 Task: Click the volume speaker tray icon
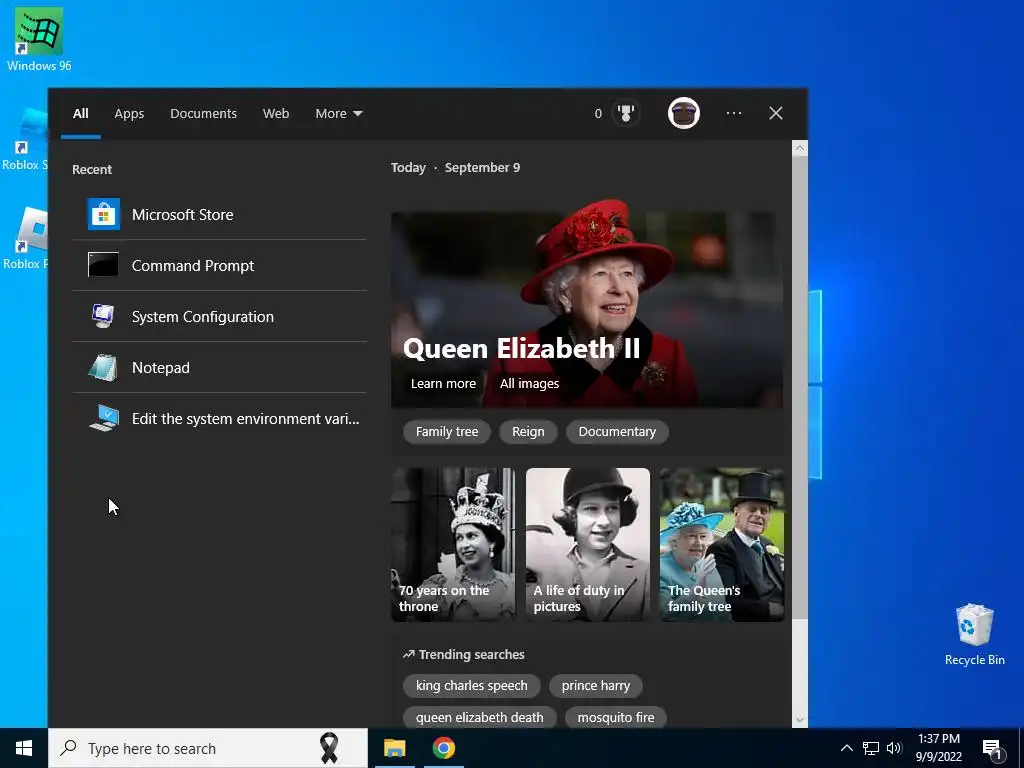click(x=894, y=748)
